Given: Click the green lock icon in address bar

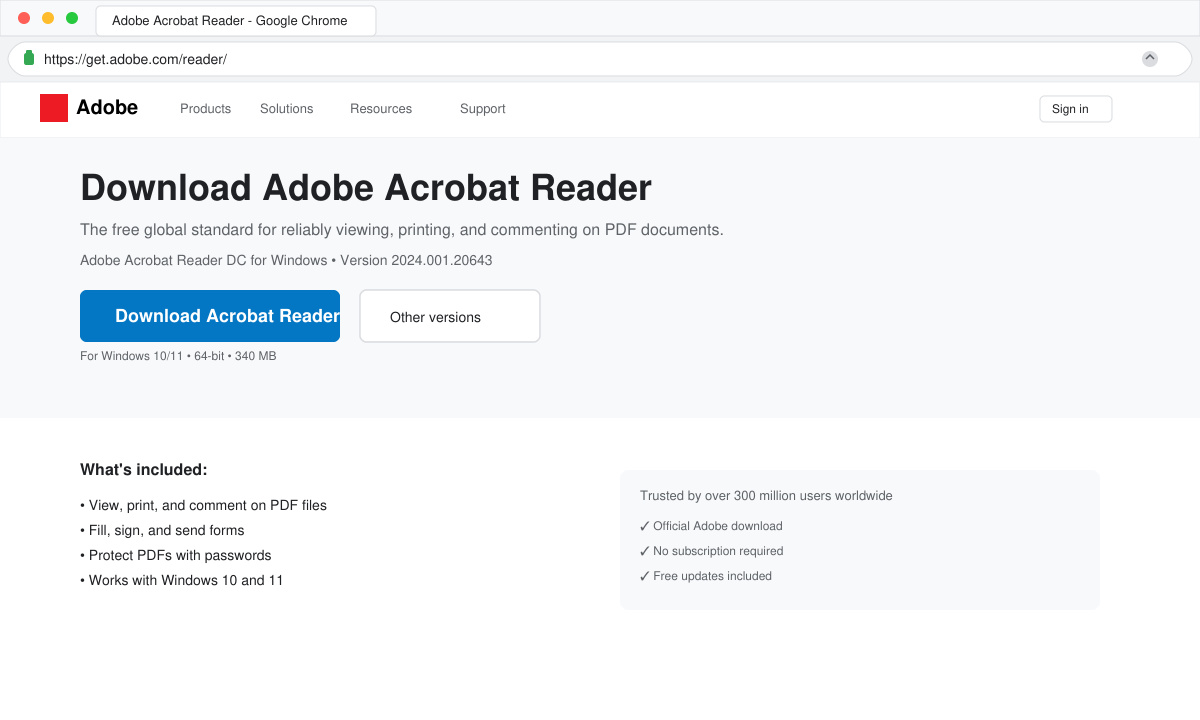Looking at the screenshot, I should click(x=29, y=58).
